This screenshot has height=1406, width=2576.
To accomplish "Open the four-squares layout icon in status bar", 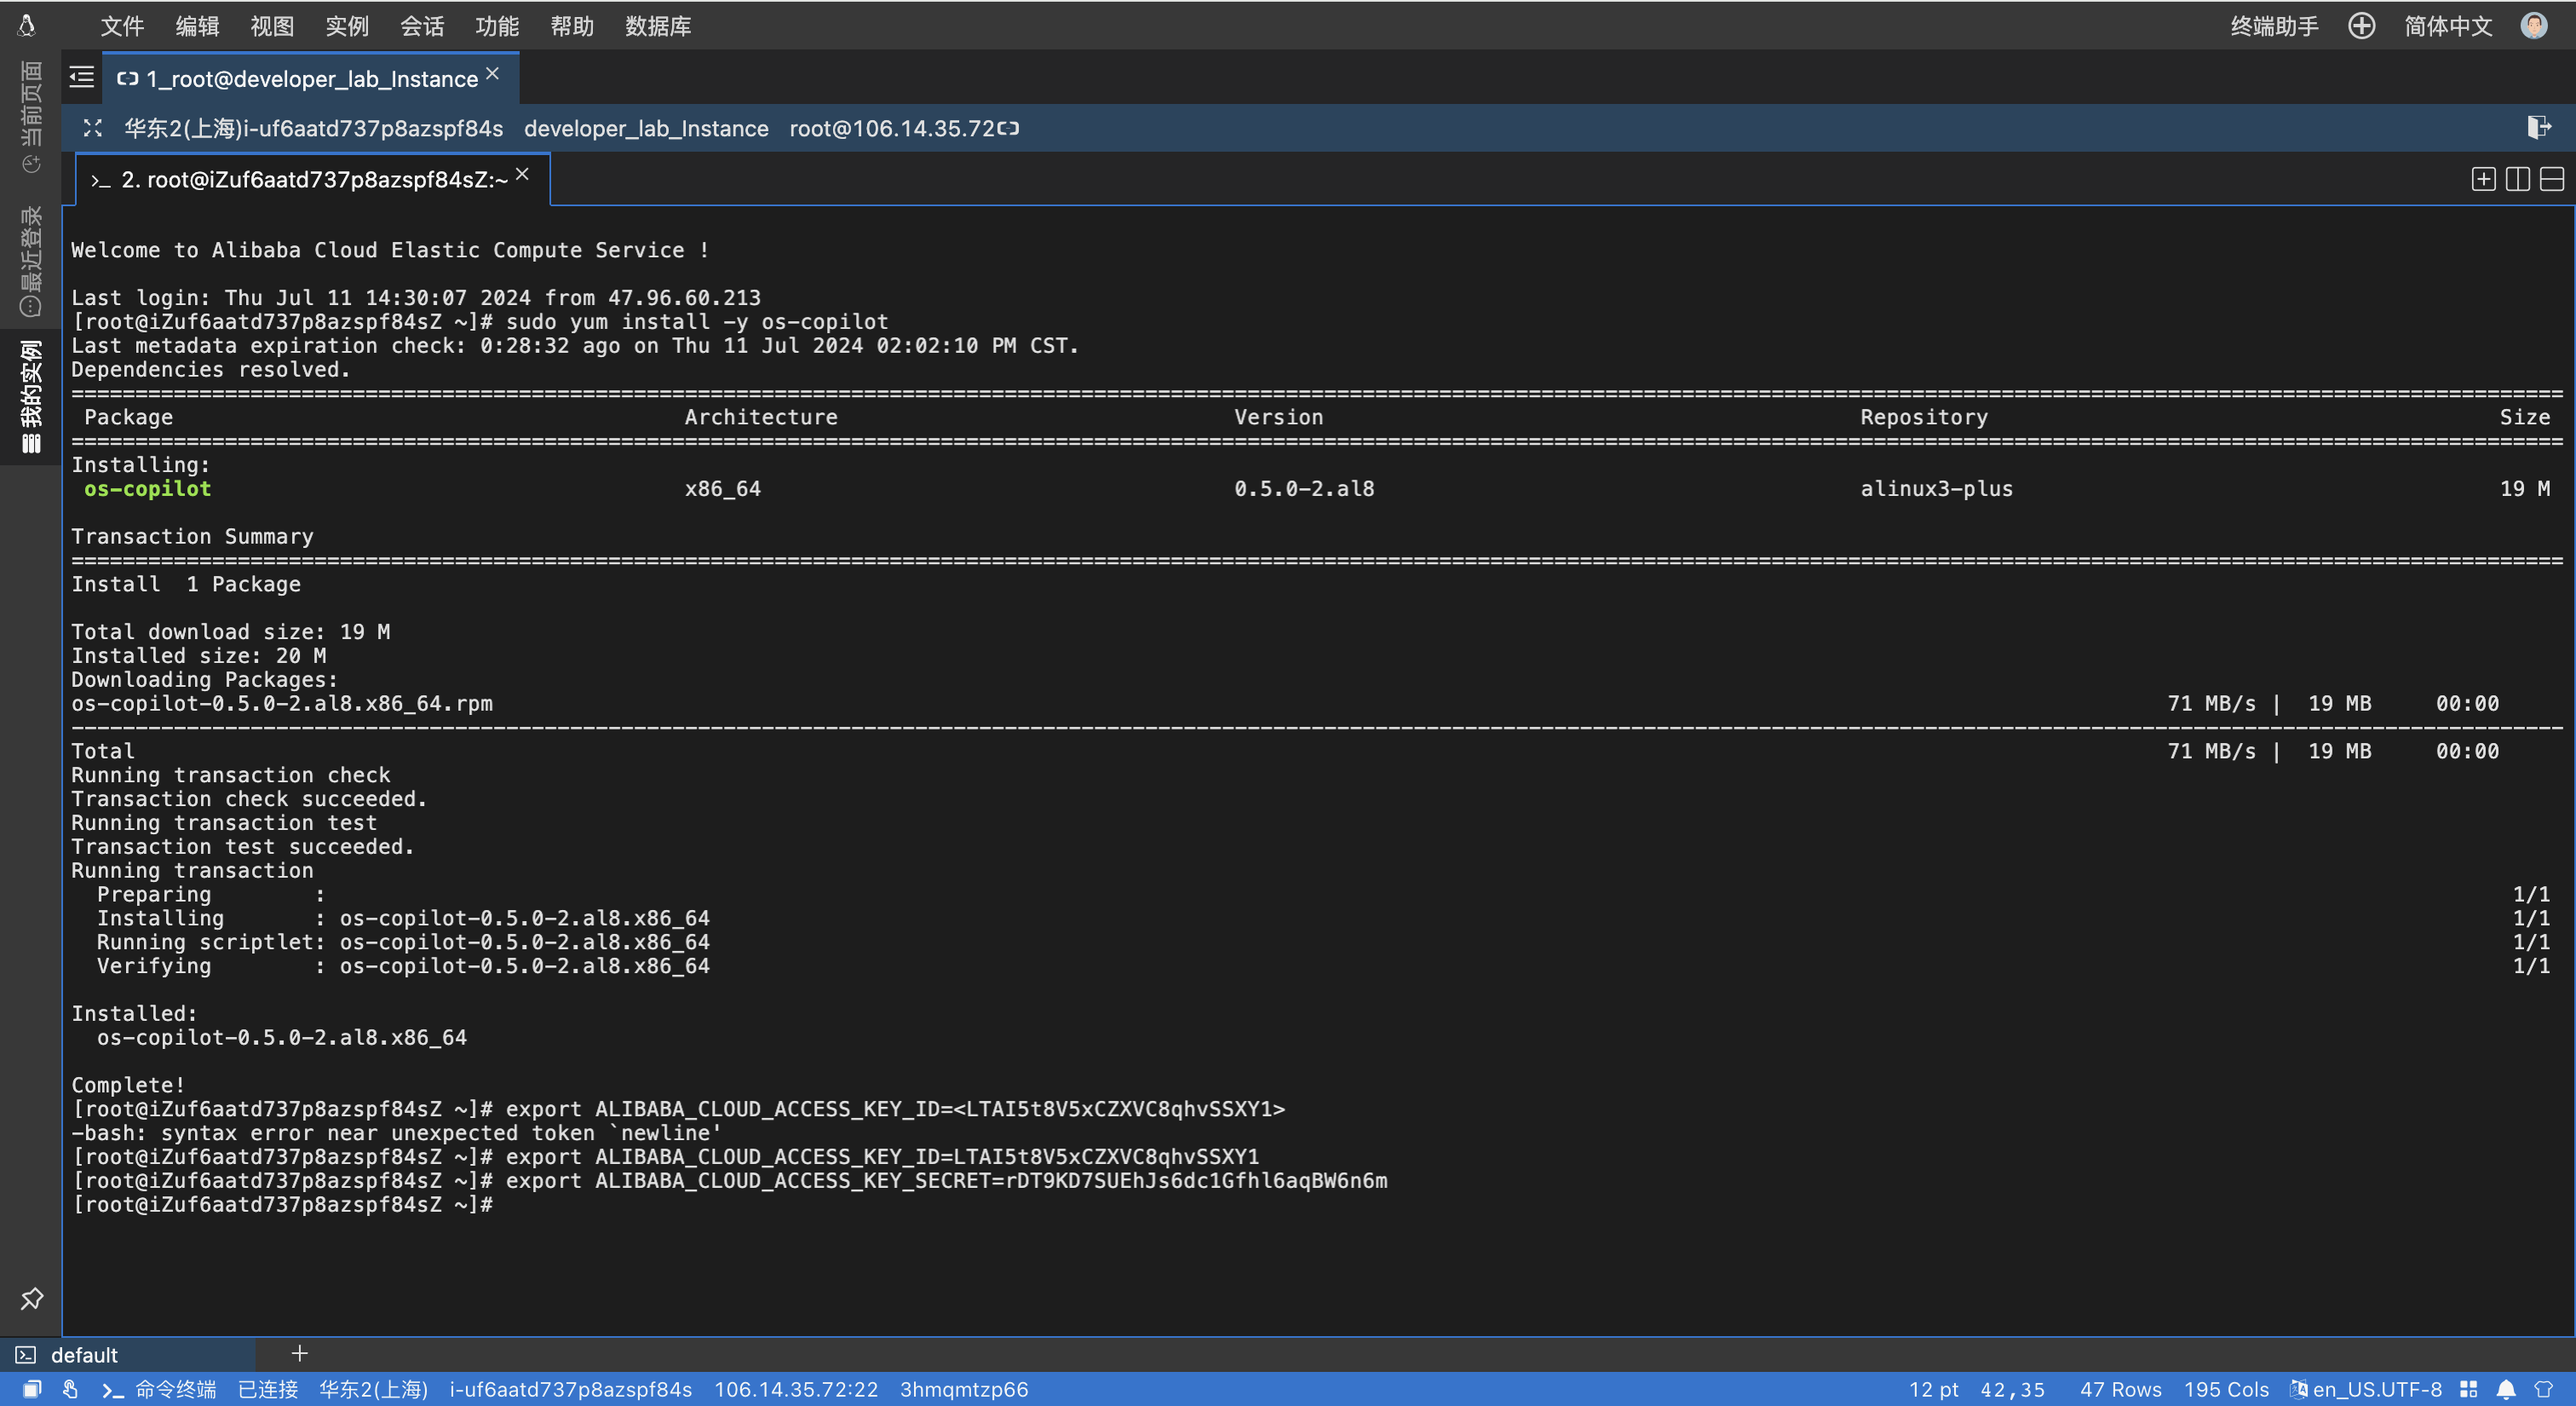I will (x=2469, y=1389).
